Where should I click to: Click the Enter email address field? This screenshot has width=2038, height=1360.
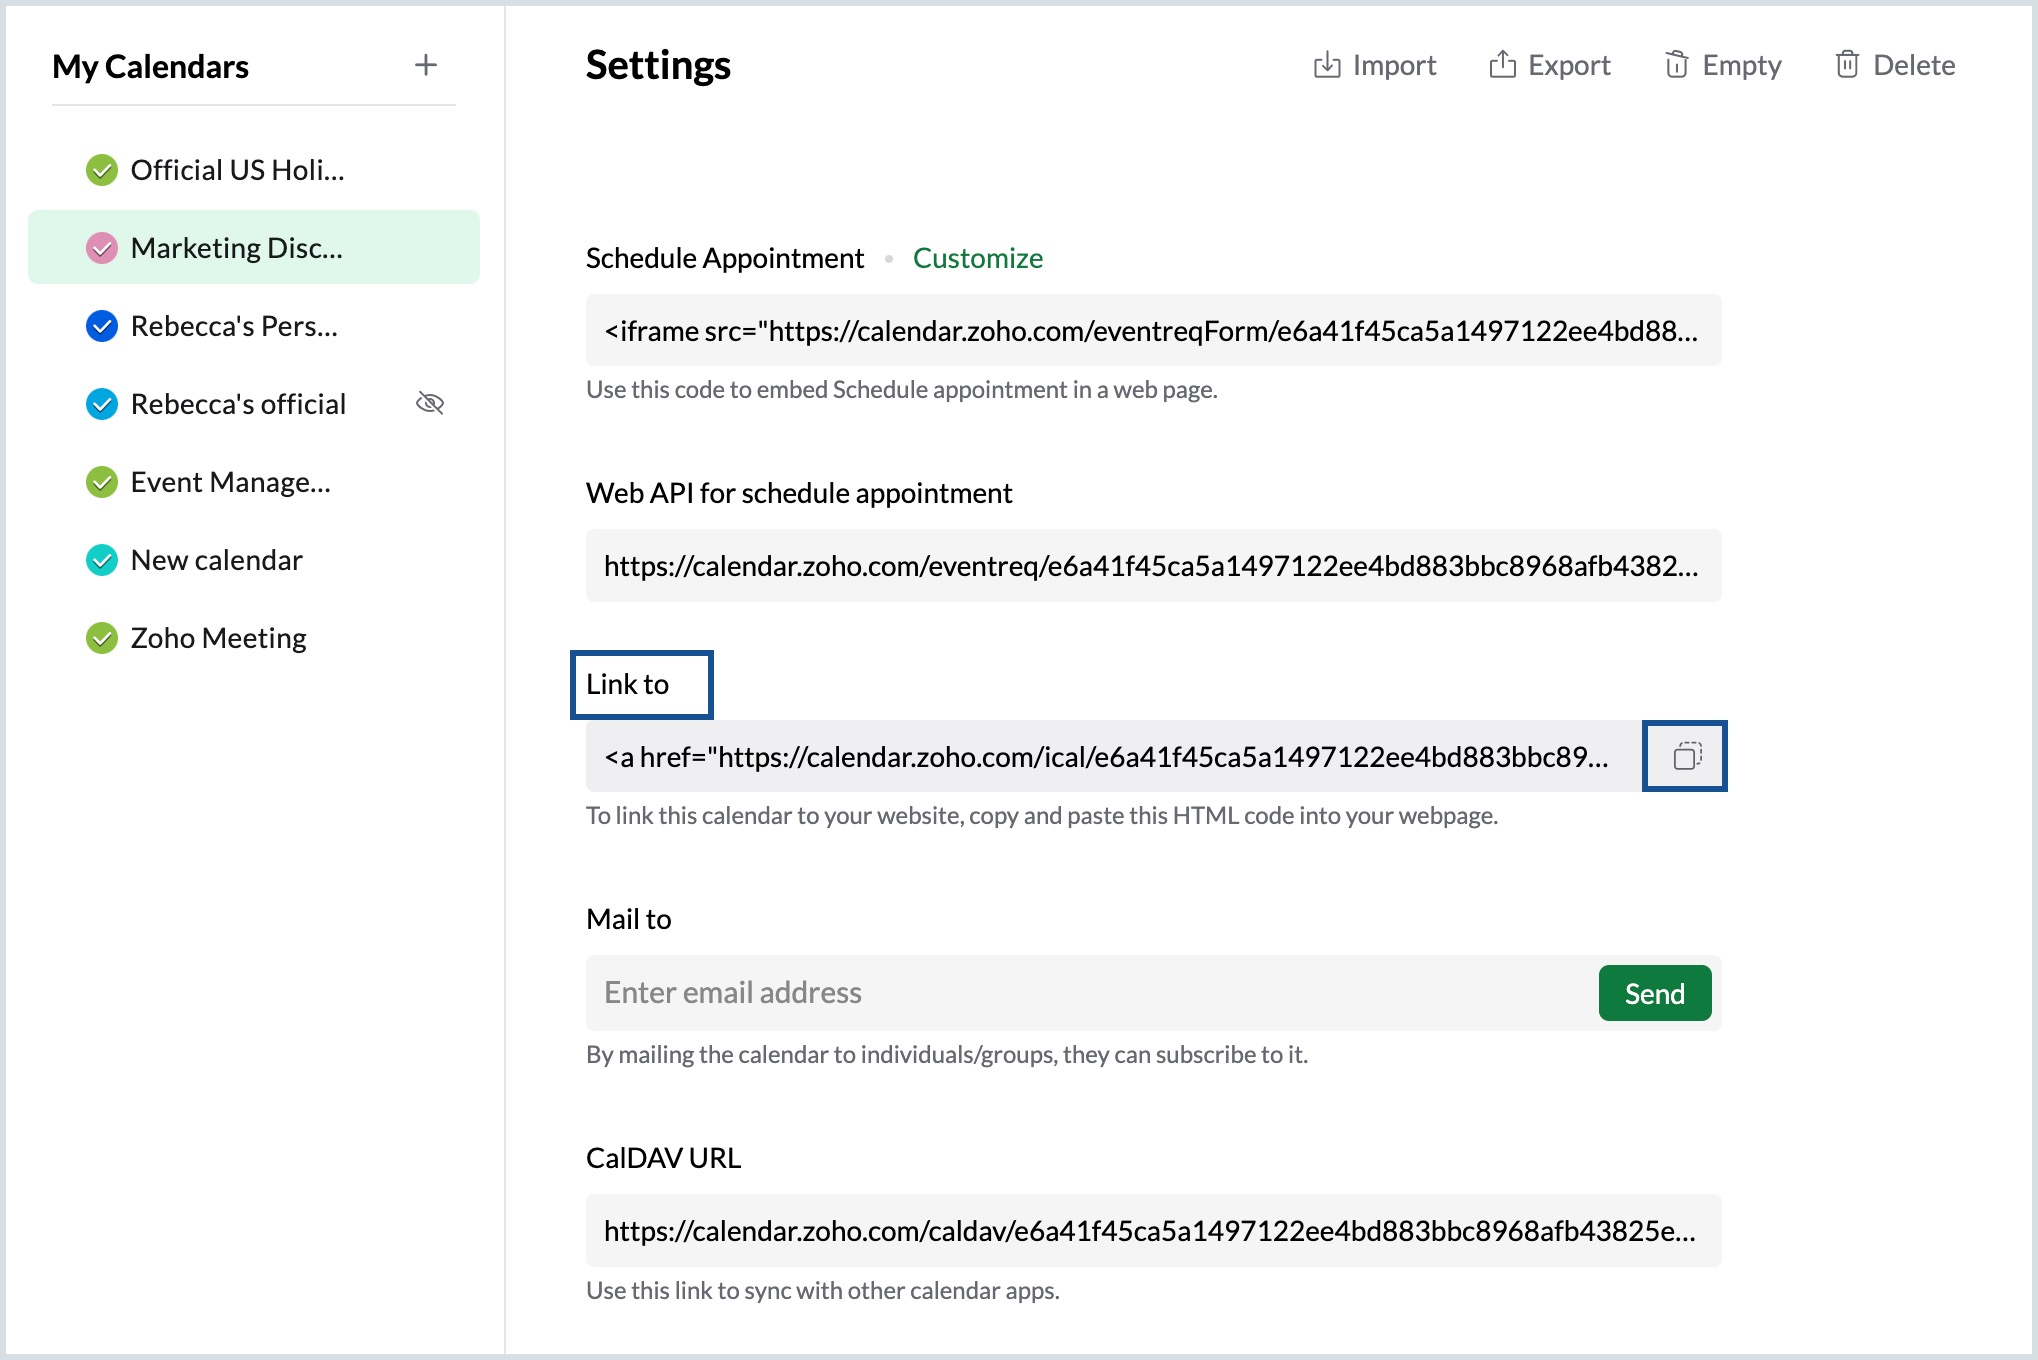pos(1090,993)
